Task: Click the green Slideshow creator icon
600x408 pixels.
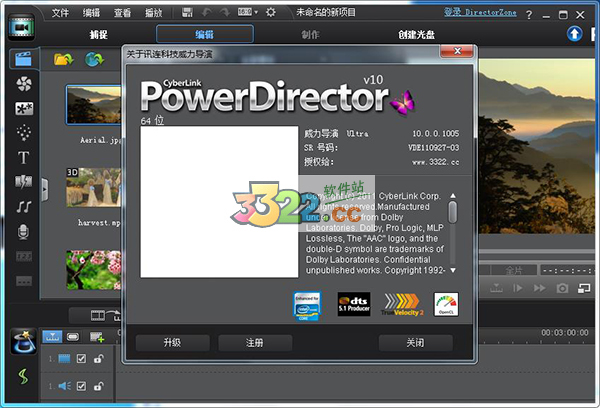Action: [23, 376]
